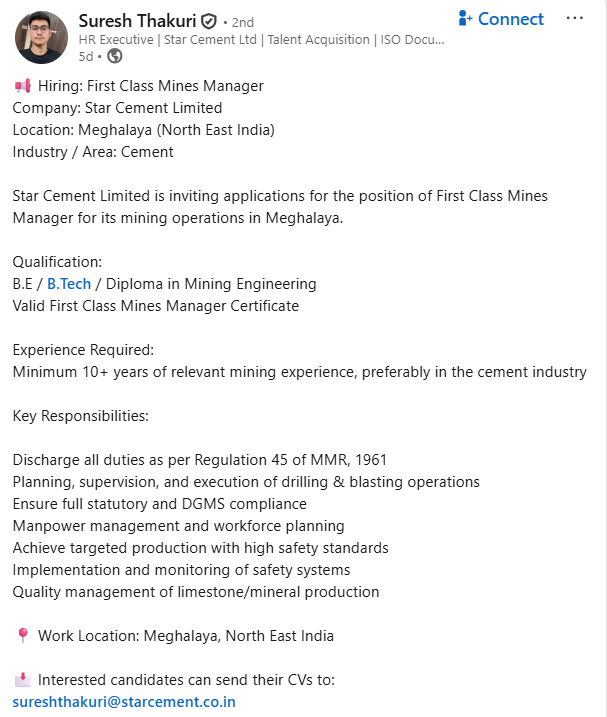The image size is (607, 717).
Task: Open Suresh Thakuri's profile photo
Action: (41, 37)
